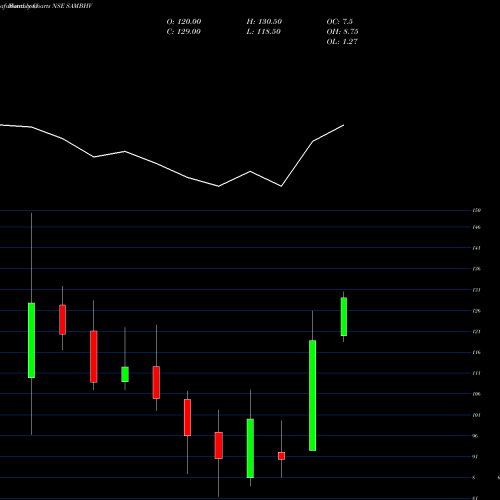The height and width of the screenshot is (500, 500).
Task: Click the OL: 1.27 readout
Action: click(342, 42)
